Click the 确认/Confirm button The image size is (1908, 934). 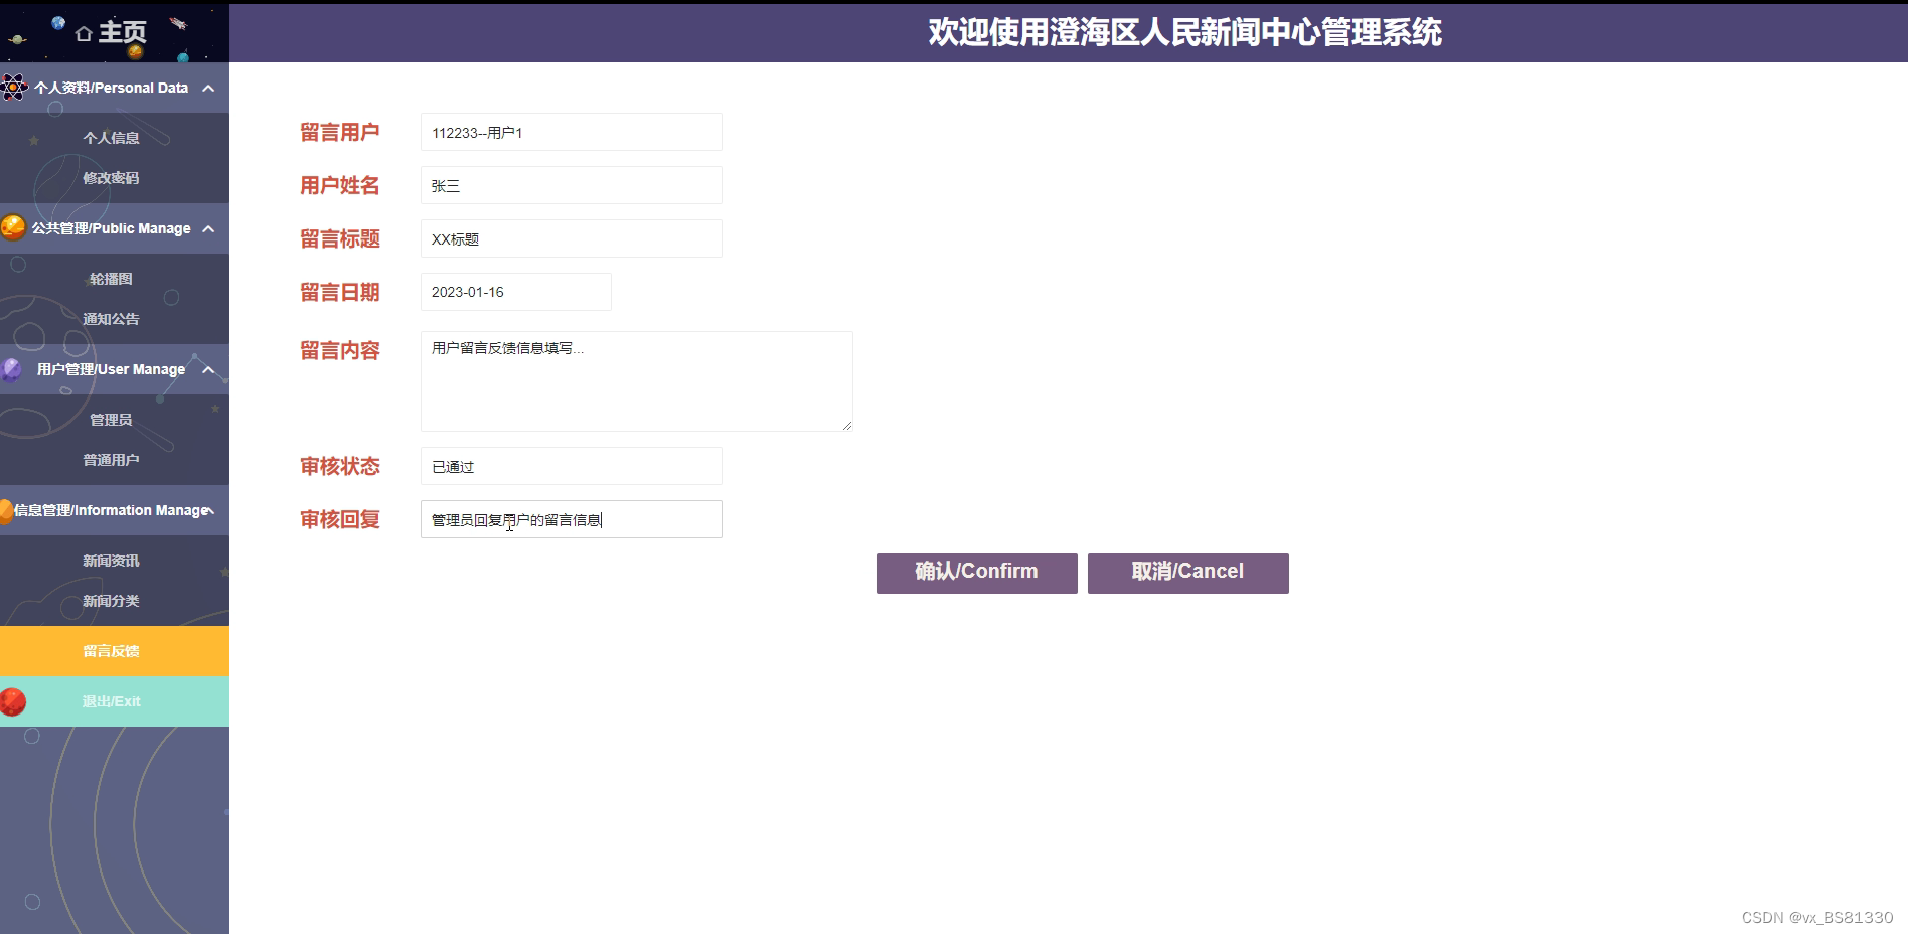977,573
